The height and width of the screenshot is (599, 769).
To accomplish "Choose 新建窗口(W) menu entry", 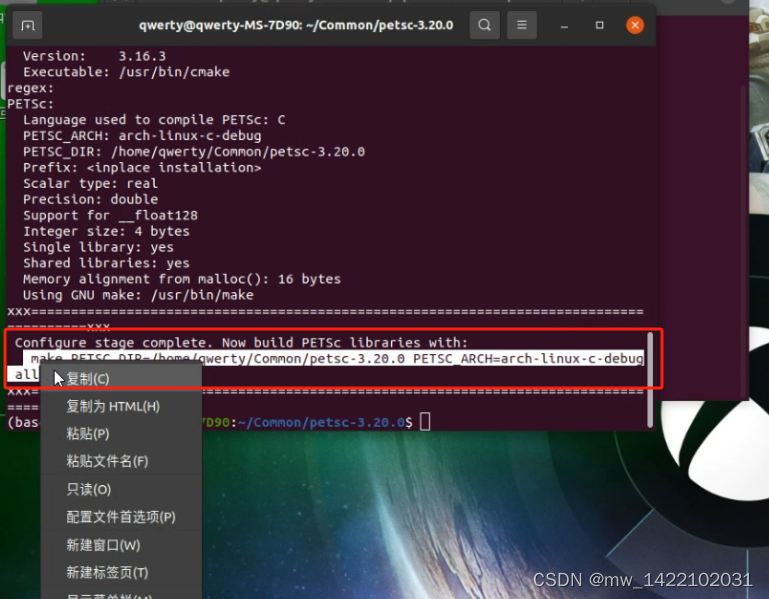I will click(121, 545).
